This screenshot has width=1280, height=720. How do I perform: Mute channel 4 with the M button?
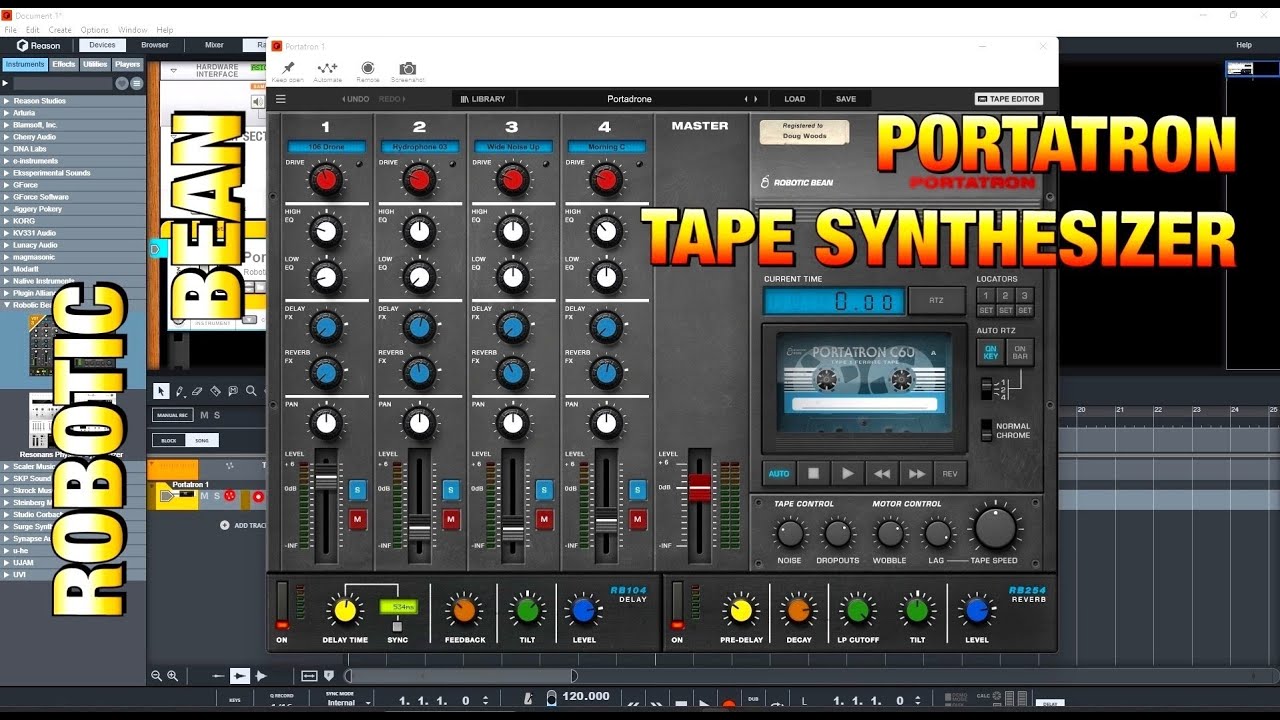[638, 519]
